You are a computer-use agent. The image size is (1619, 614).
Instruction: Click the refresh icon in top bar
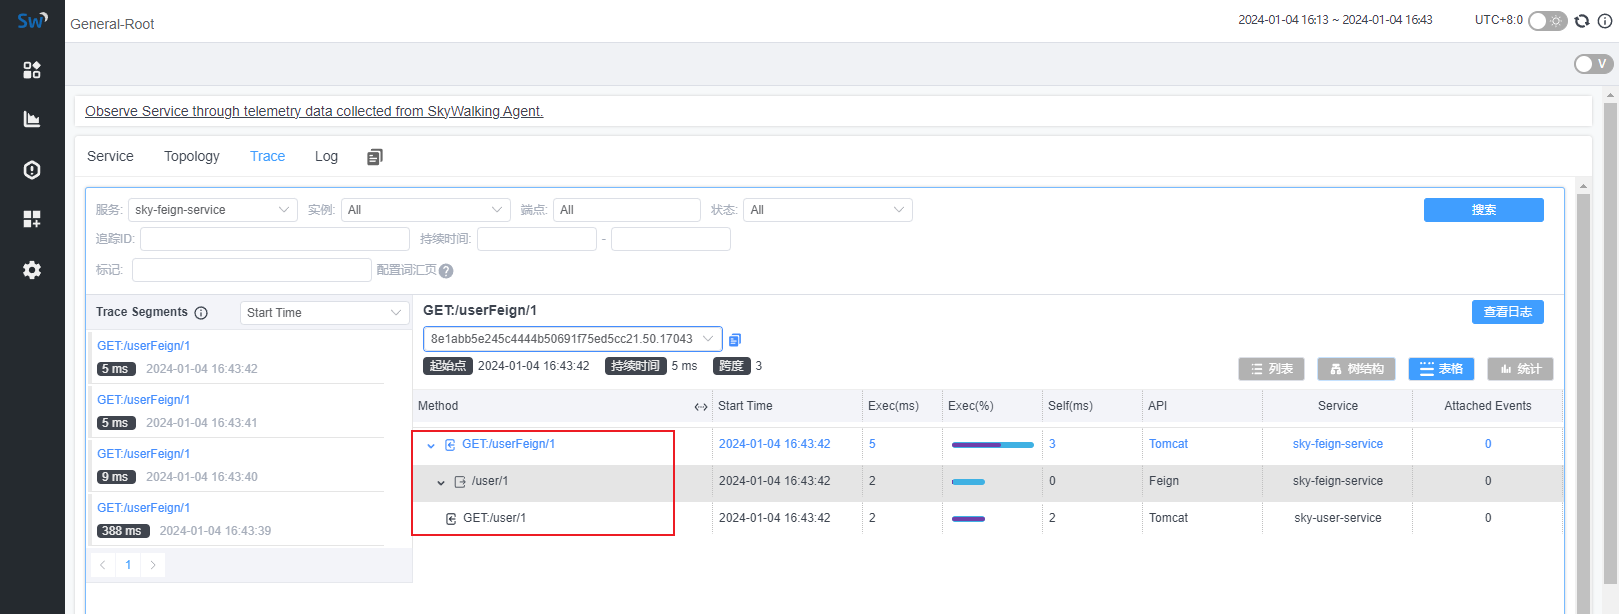[1582, 21]
